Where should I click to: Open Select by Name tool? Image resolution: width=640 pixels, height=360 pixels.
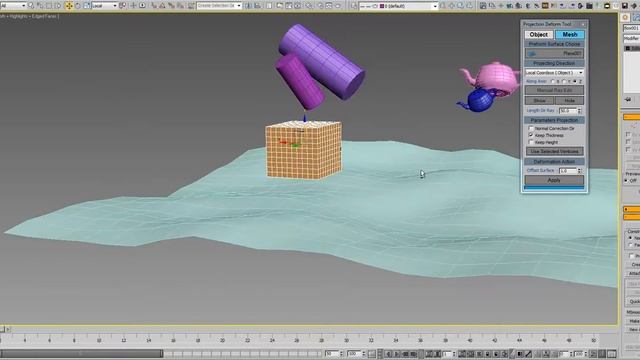[40, 6]
